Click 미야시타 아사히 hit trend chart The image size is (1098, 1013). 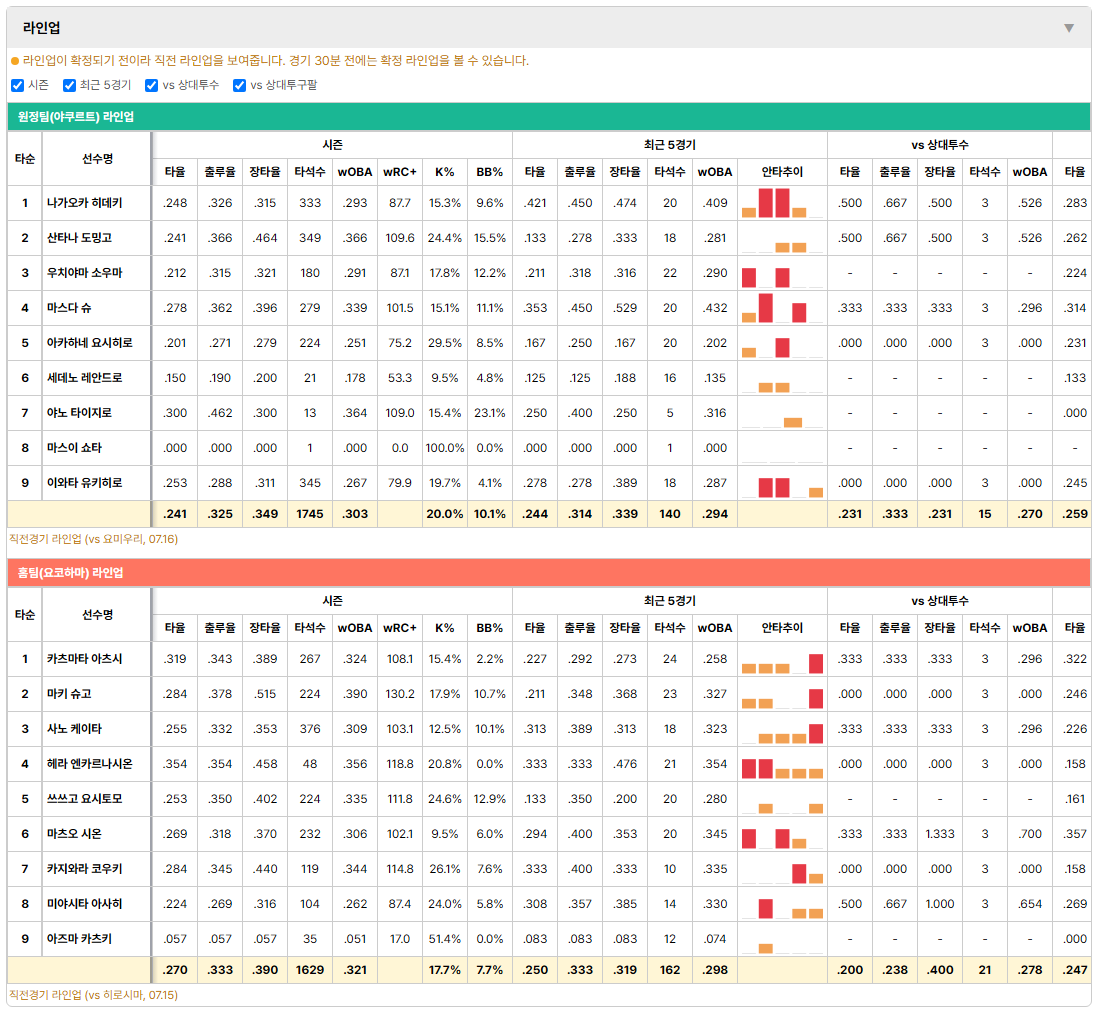point(782,904)
